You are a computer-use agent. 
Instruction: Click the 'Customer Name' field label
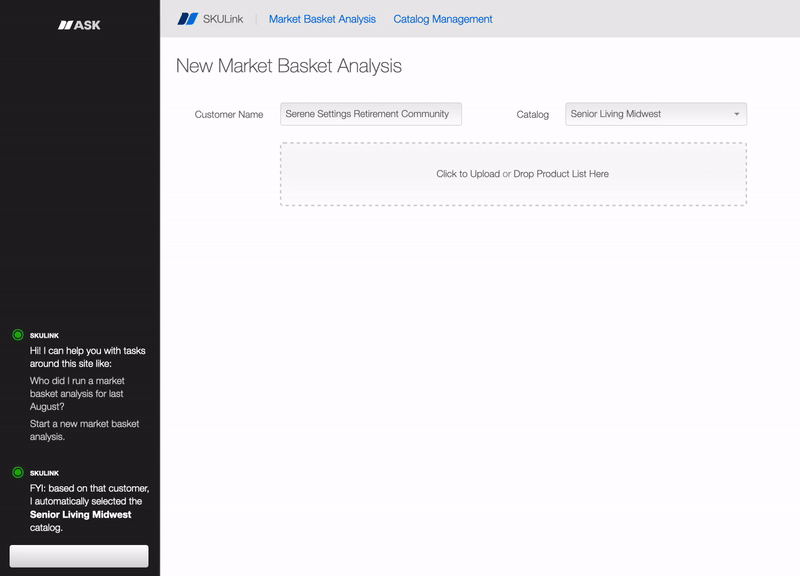click(x=229, y=115)
